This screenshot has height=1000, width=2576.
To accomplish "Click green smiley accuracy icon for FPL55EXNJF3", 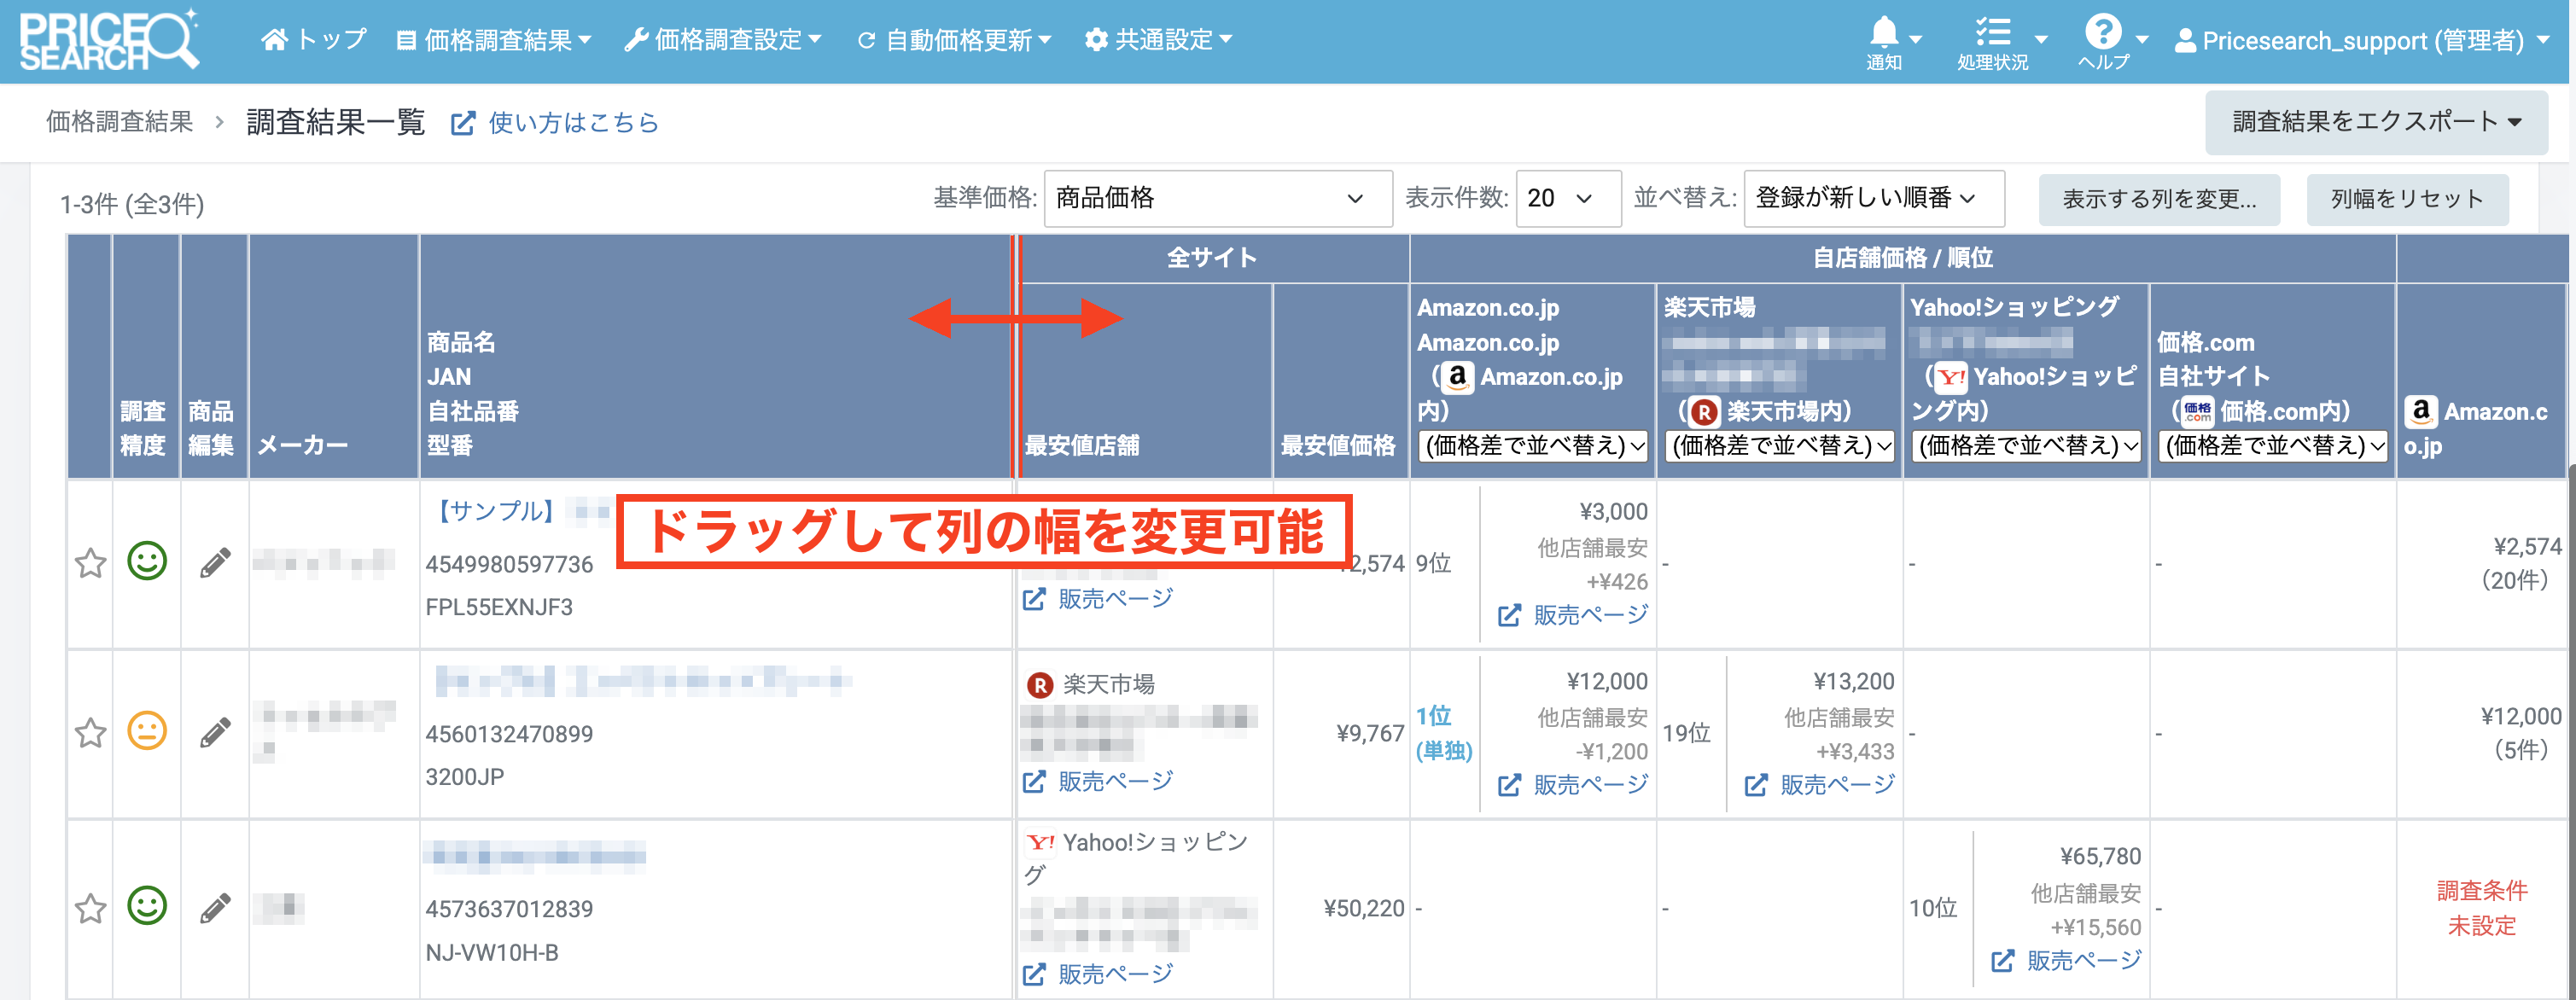I will [x=147, y=561].
